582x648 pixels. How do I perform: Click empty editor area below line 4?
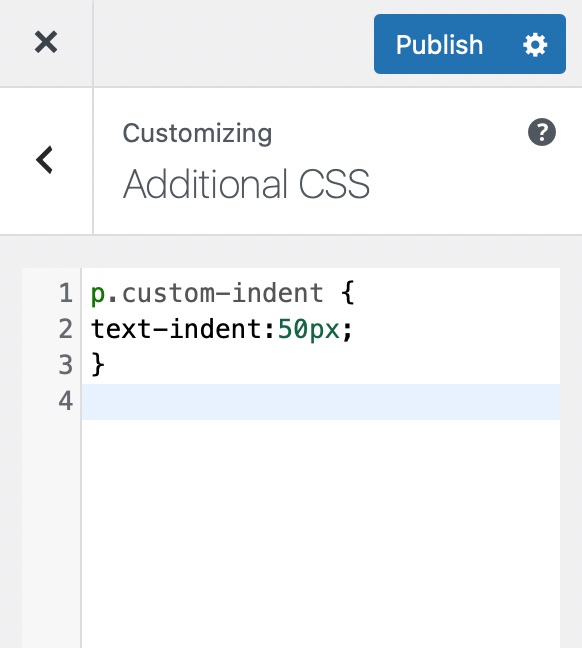coord(321,533)
